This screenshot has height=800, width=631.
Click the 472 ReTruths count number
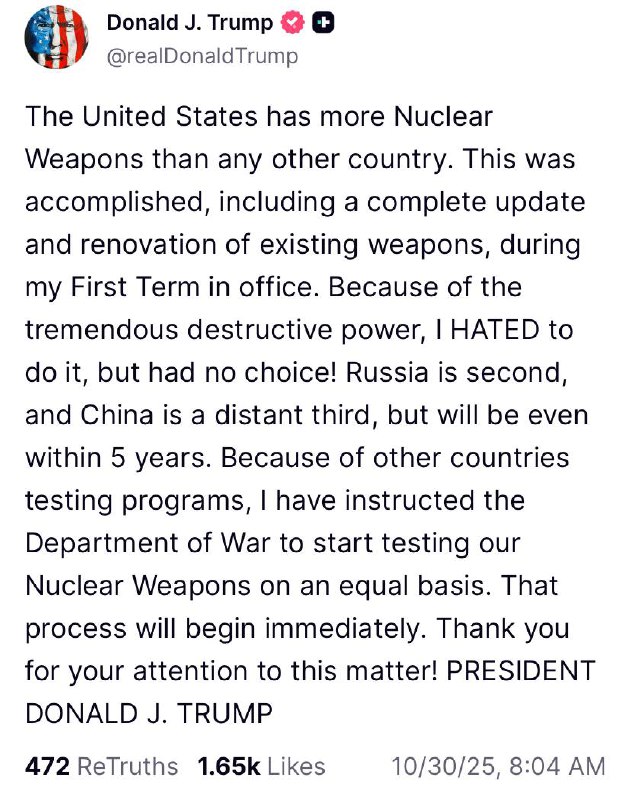47,767
